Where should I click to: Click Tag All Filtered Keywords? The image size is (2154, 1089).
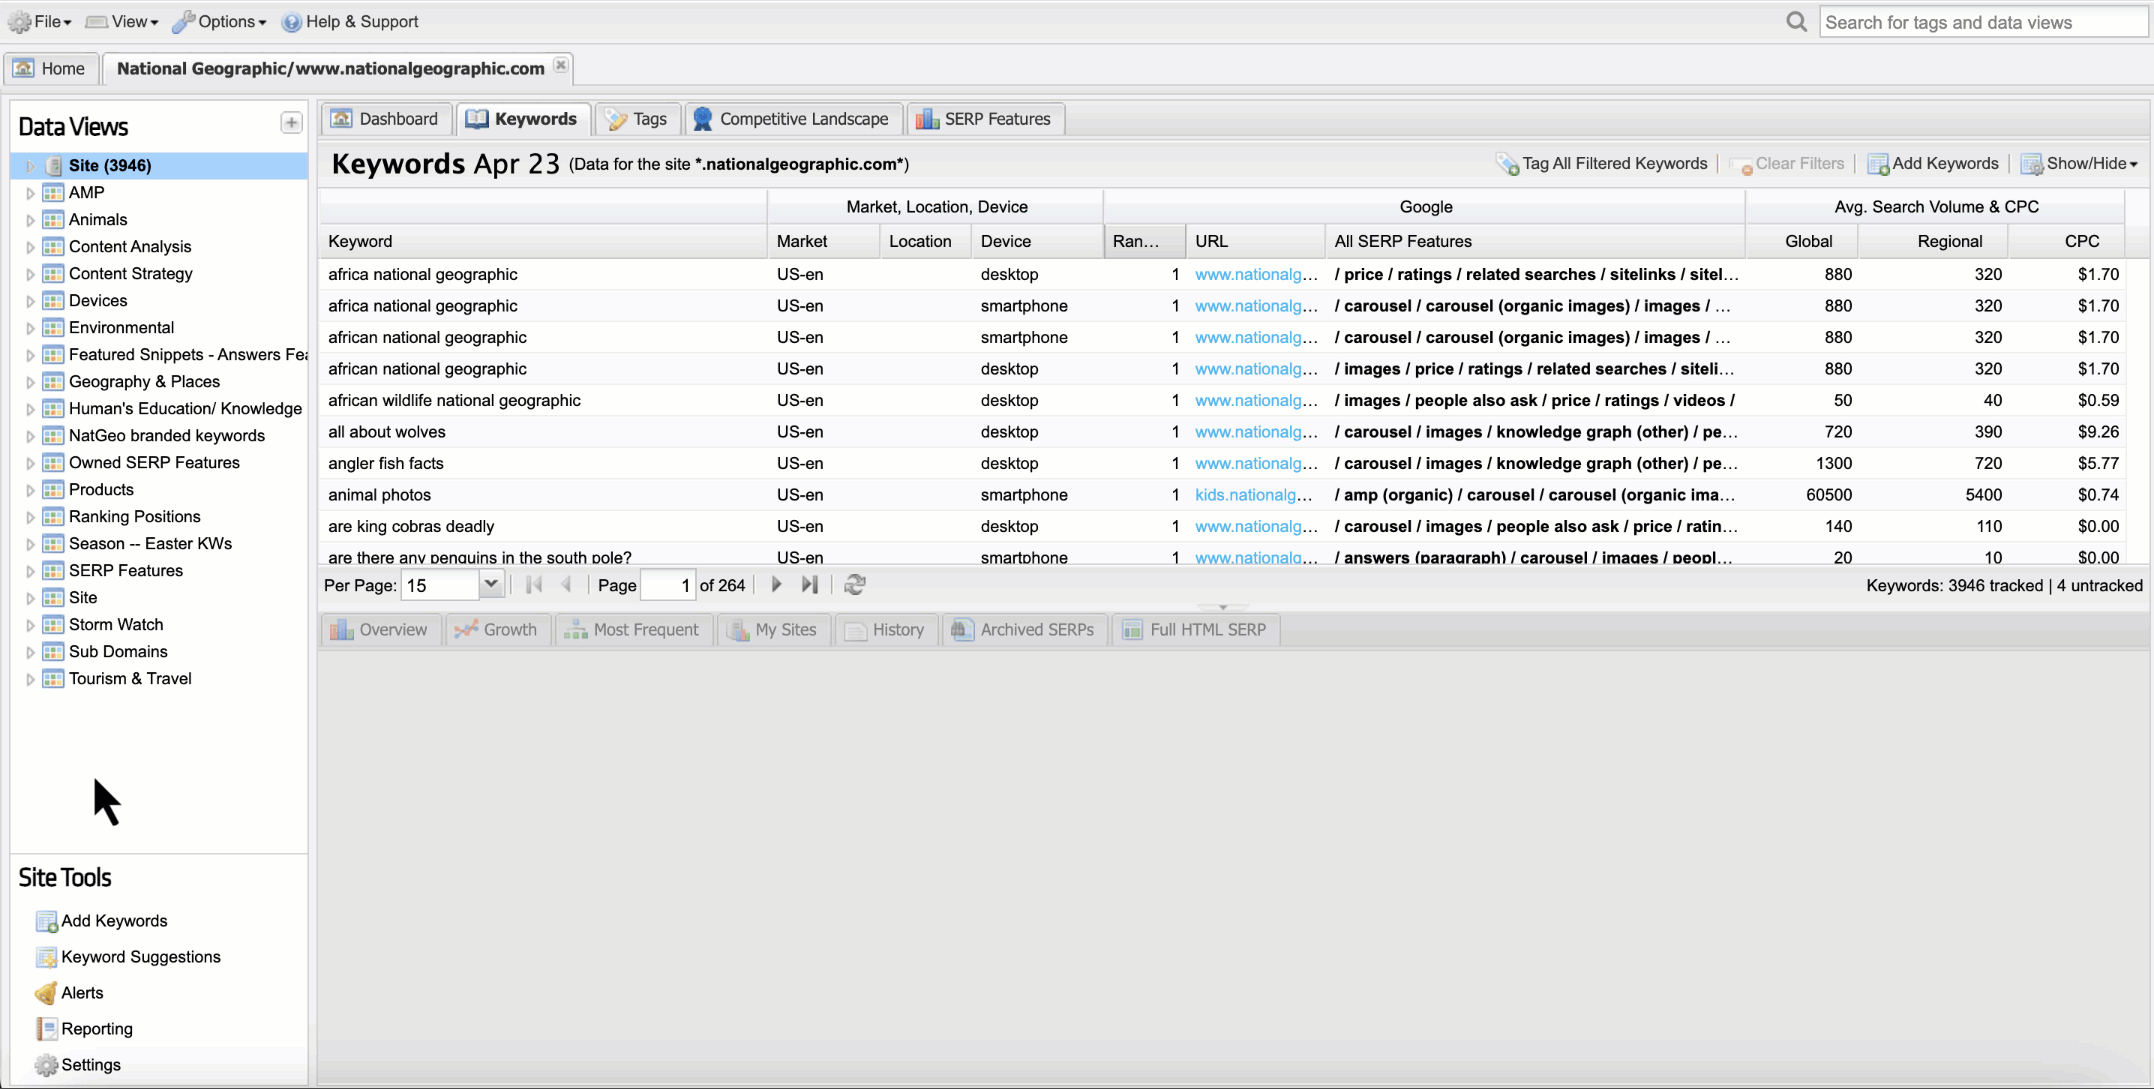pyautogui.click(x=1602, y=164)
